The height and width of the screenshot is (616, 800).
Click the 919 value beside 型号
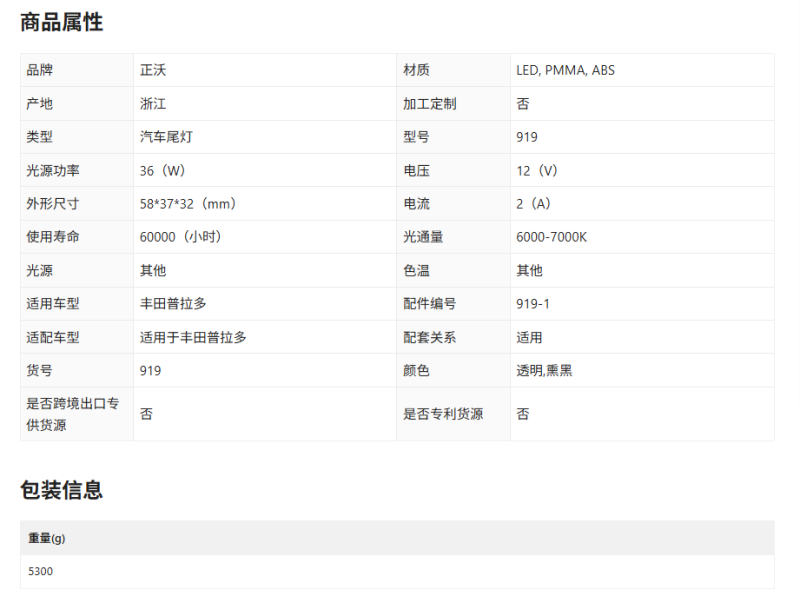point(527,137)
